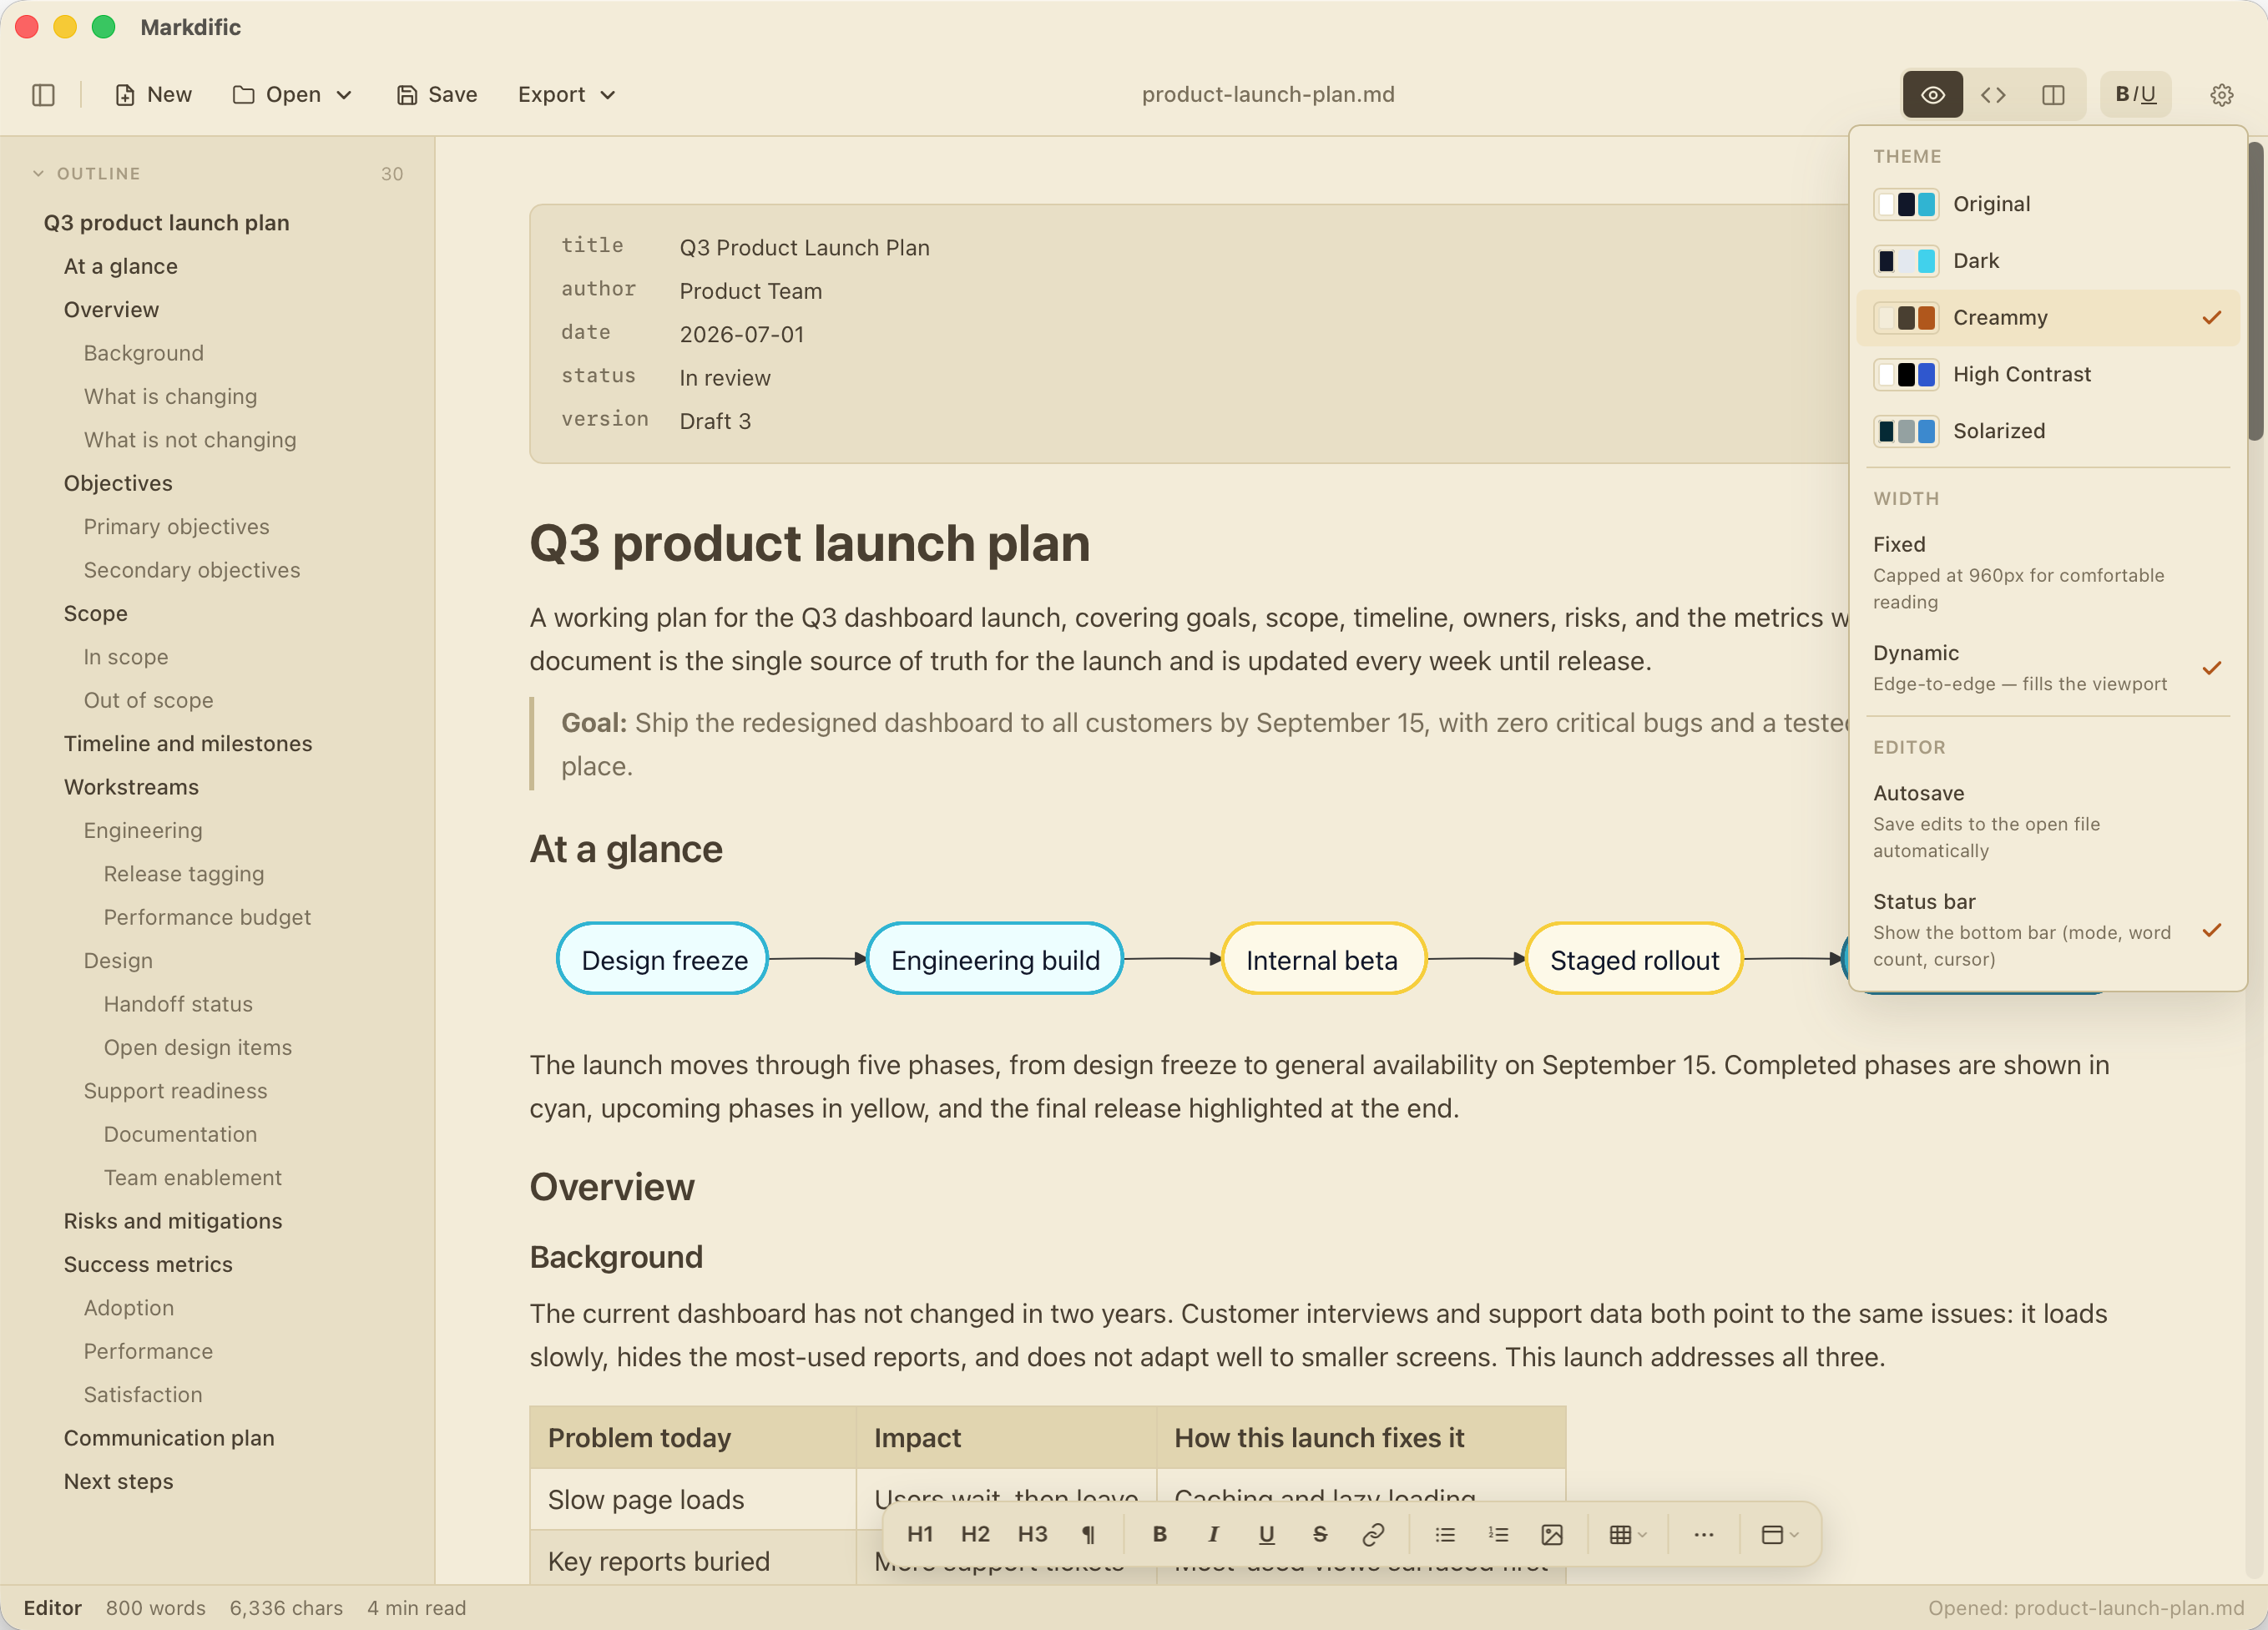The image size is (2268, 1630).
Task: Switch to preview mode eye icon
Action: [1932, 95]
